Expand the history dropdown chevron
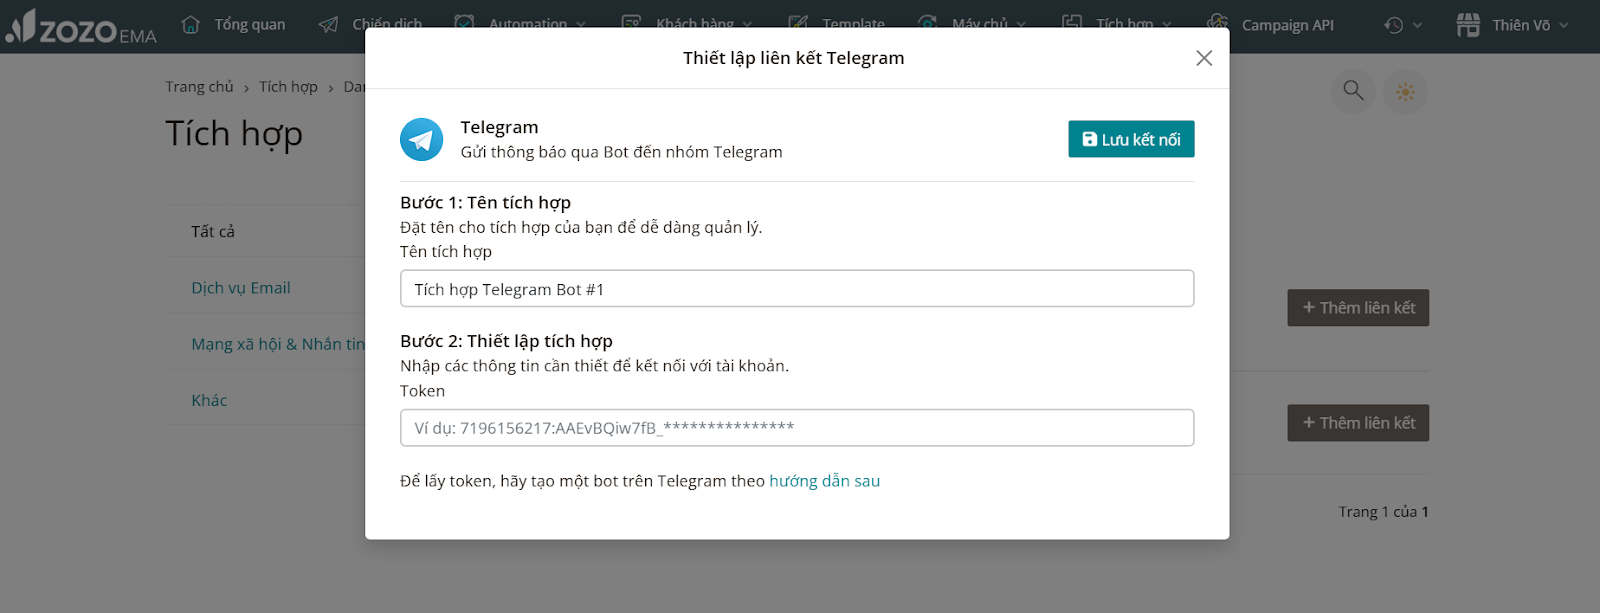 pyautogui.click(x=1417, y=26)
